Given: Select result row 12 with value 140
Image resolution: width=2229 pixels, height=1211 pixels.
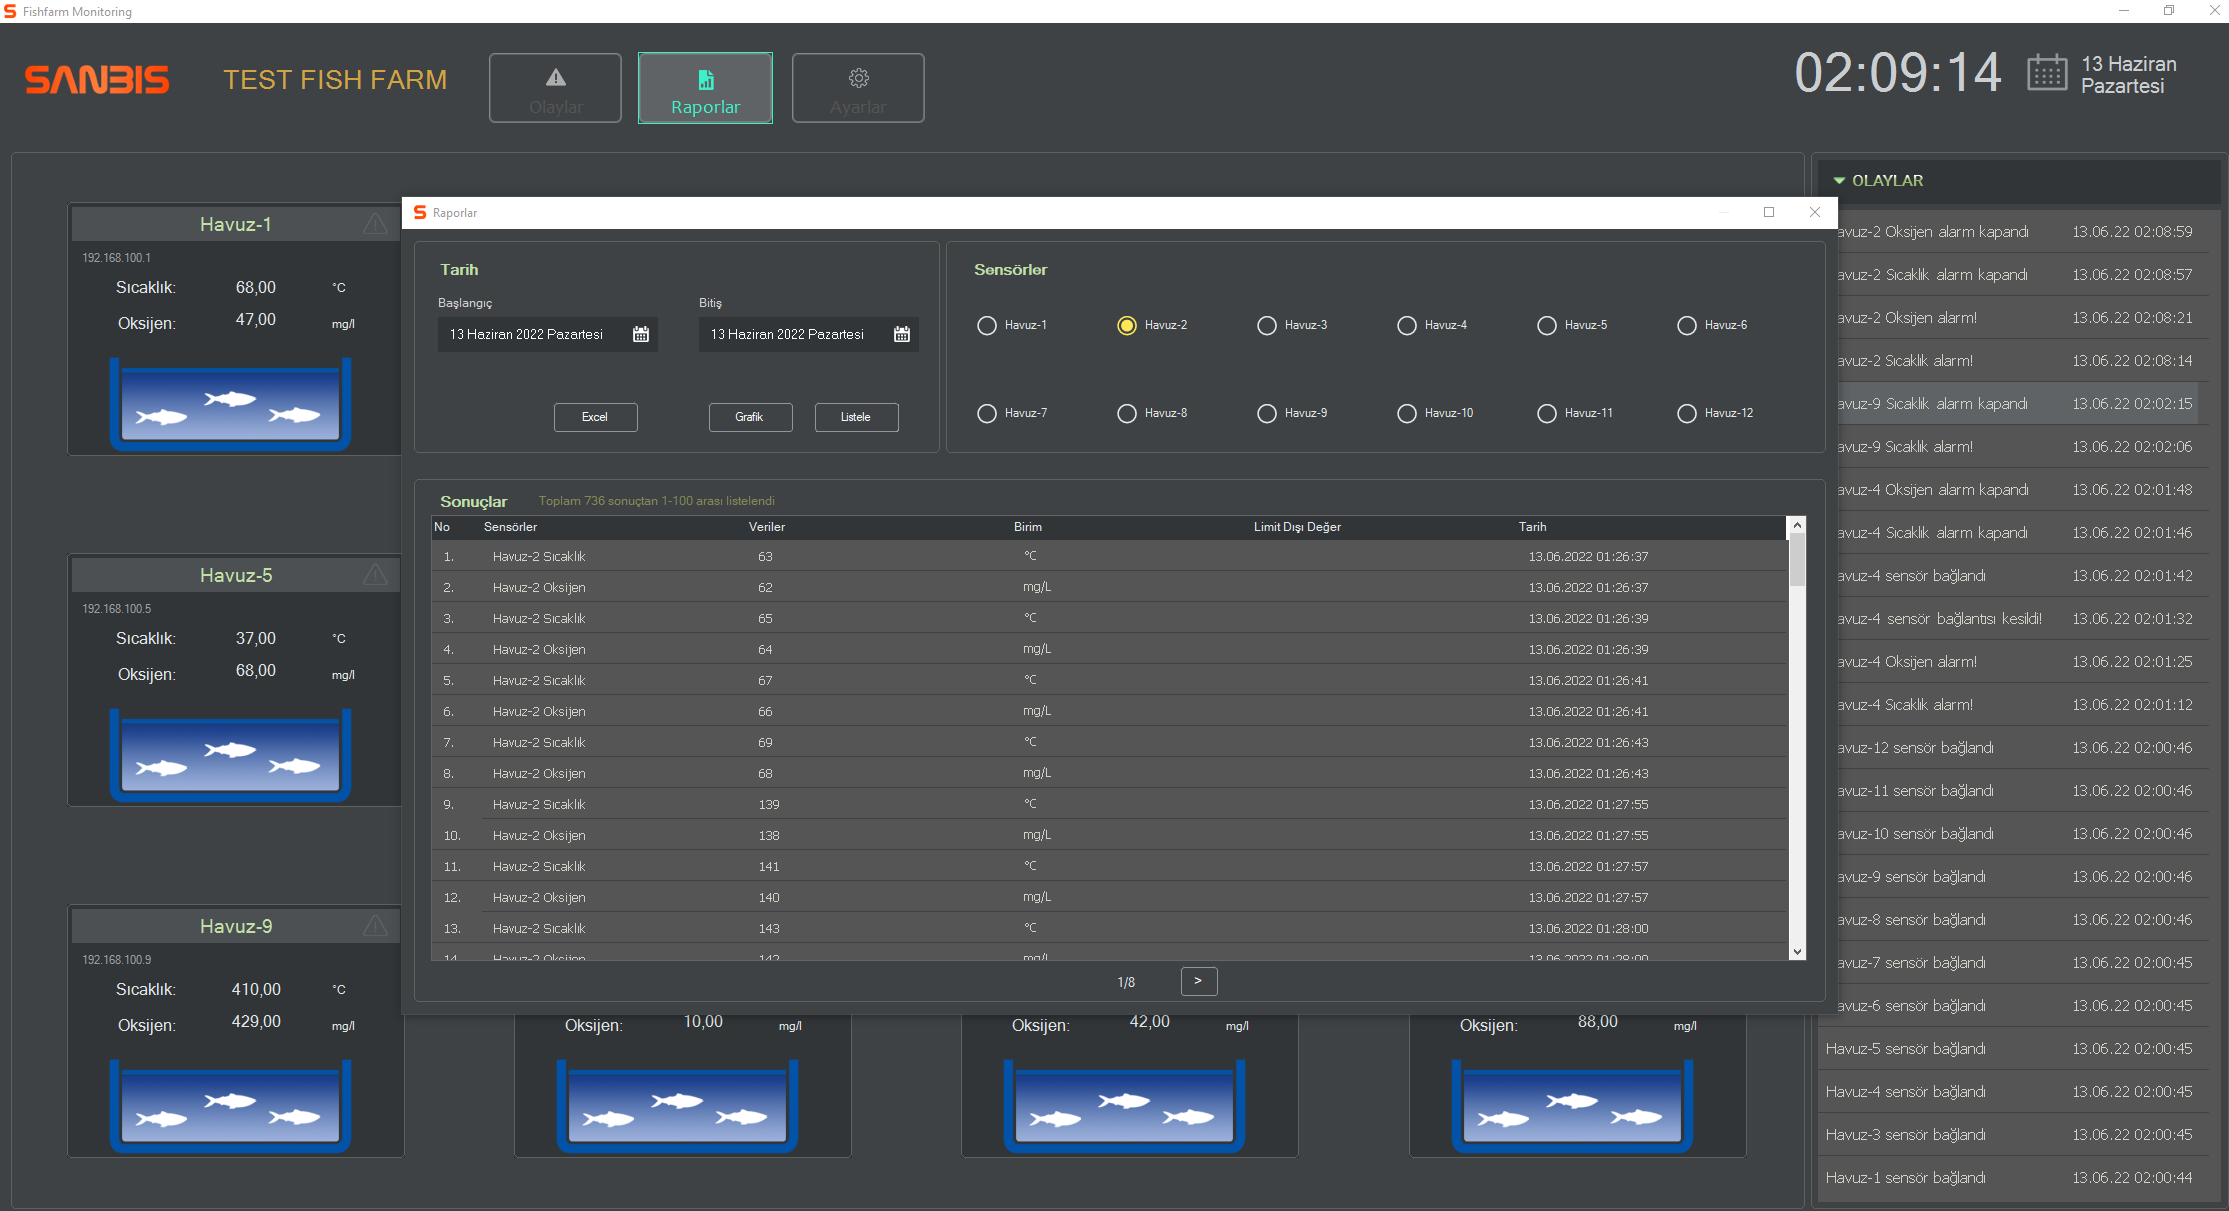Looking at the screenshot, I should 1108,897.
